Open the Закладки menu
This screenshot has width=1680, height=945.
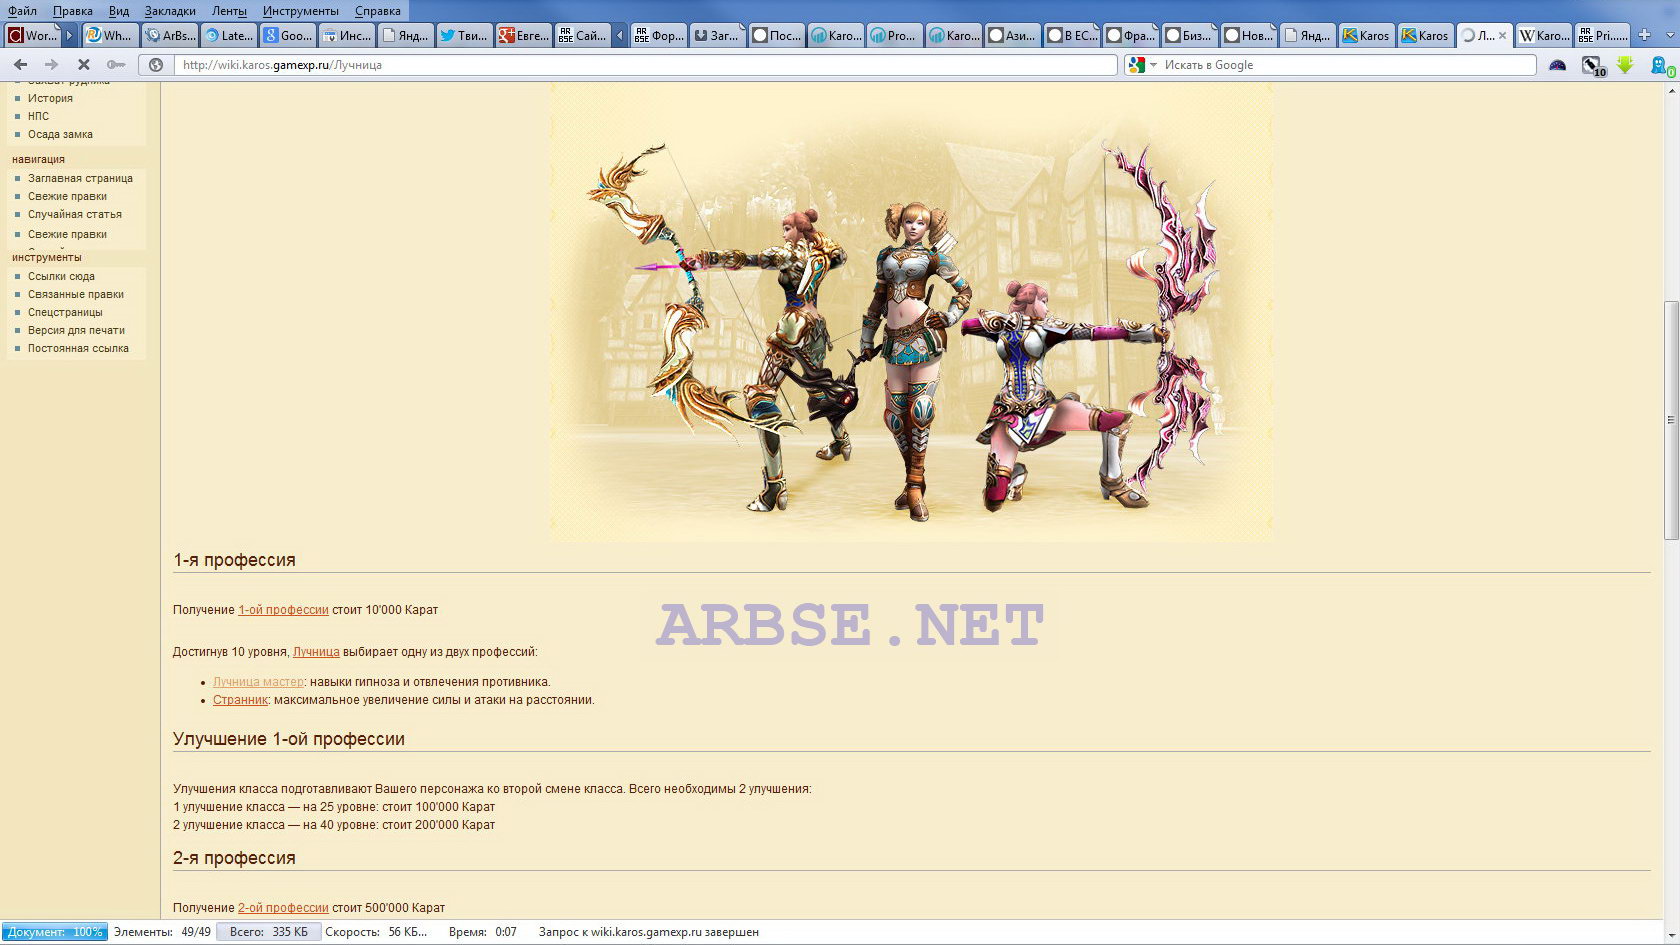pyautogui.click(x=170, y=11)
